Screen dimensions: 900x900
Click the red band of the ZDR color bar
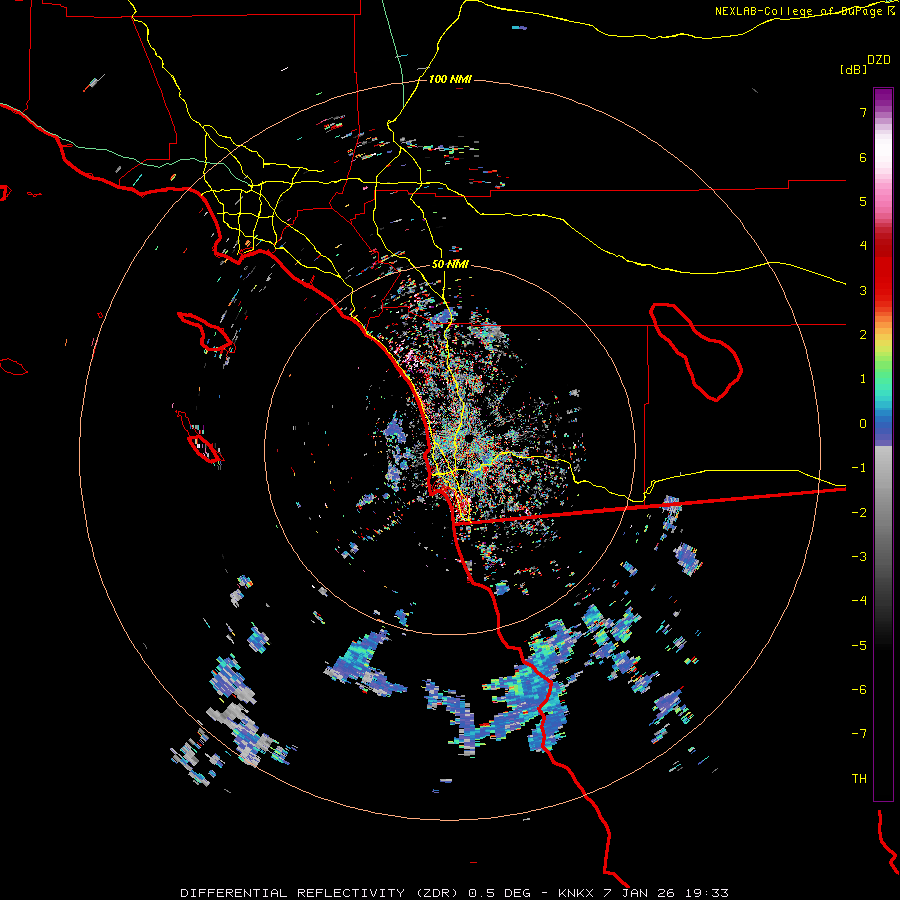coord(883,270)
